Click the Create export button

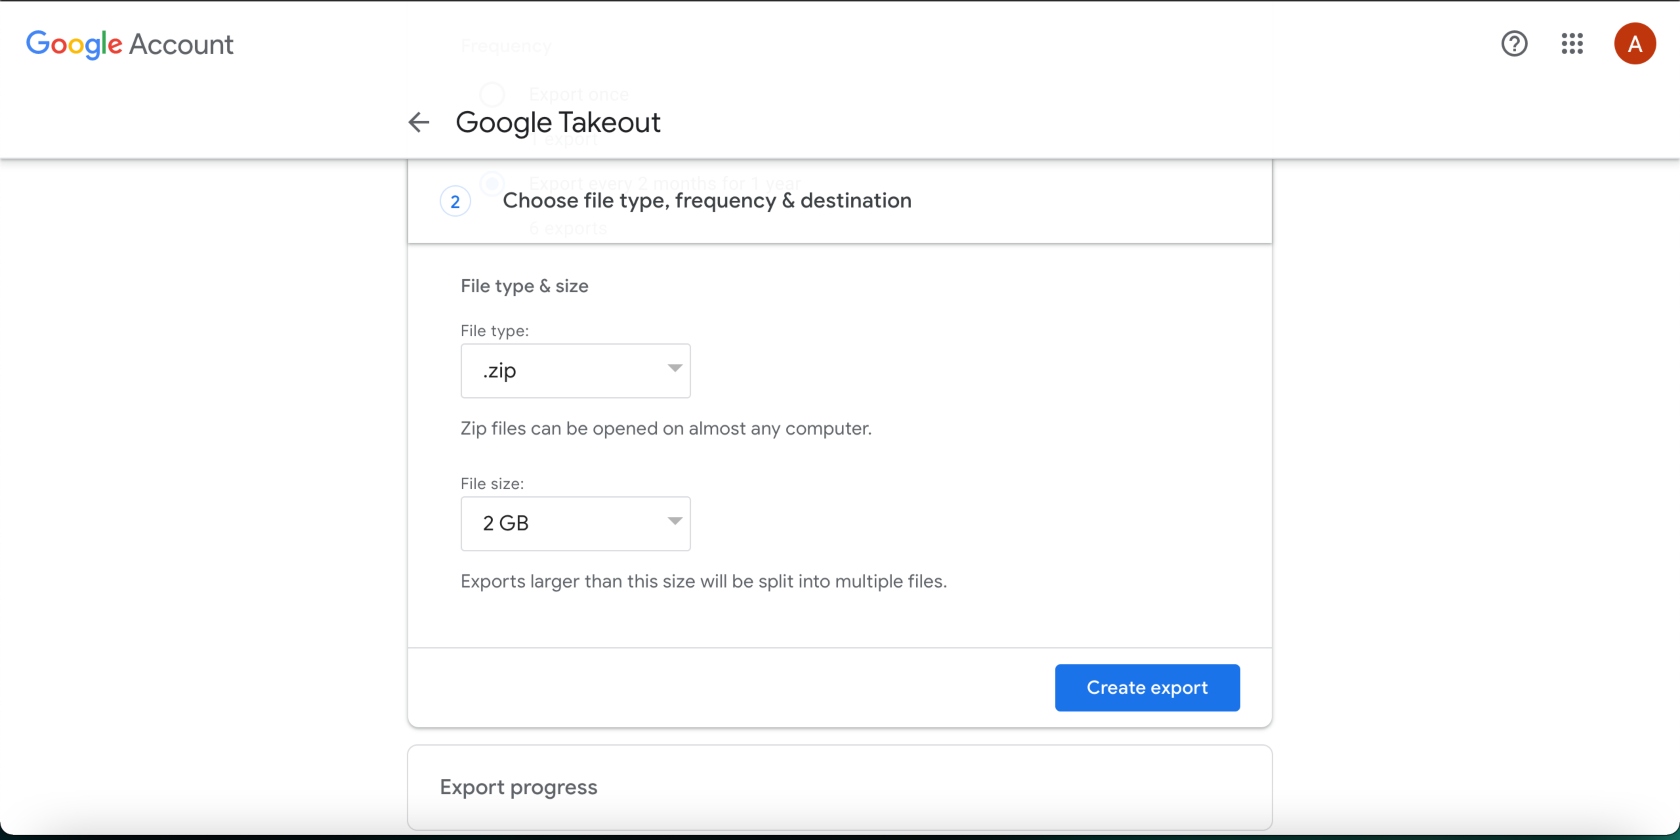(x=1147, y=688)
